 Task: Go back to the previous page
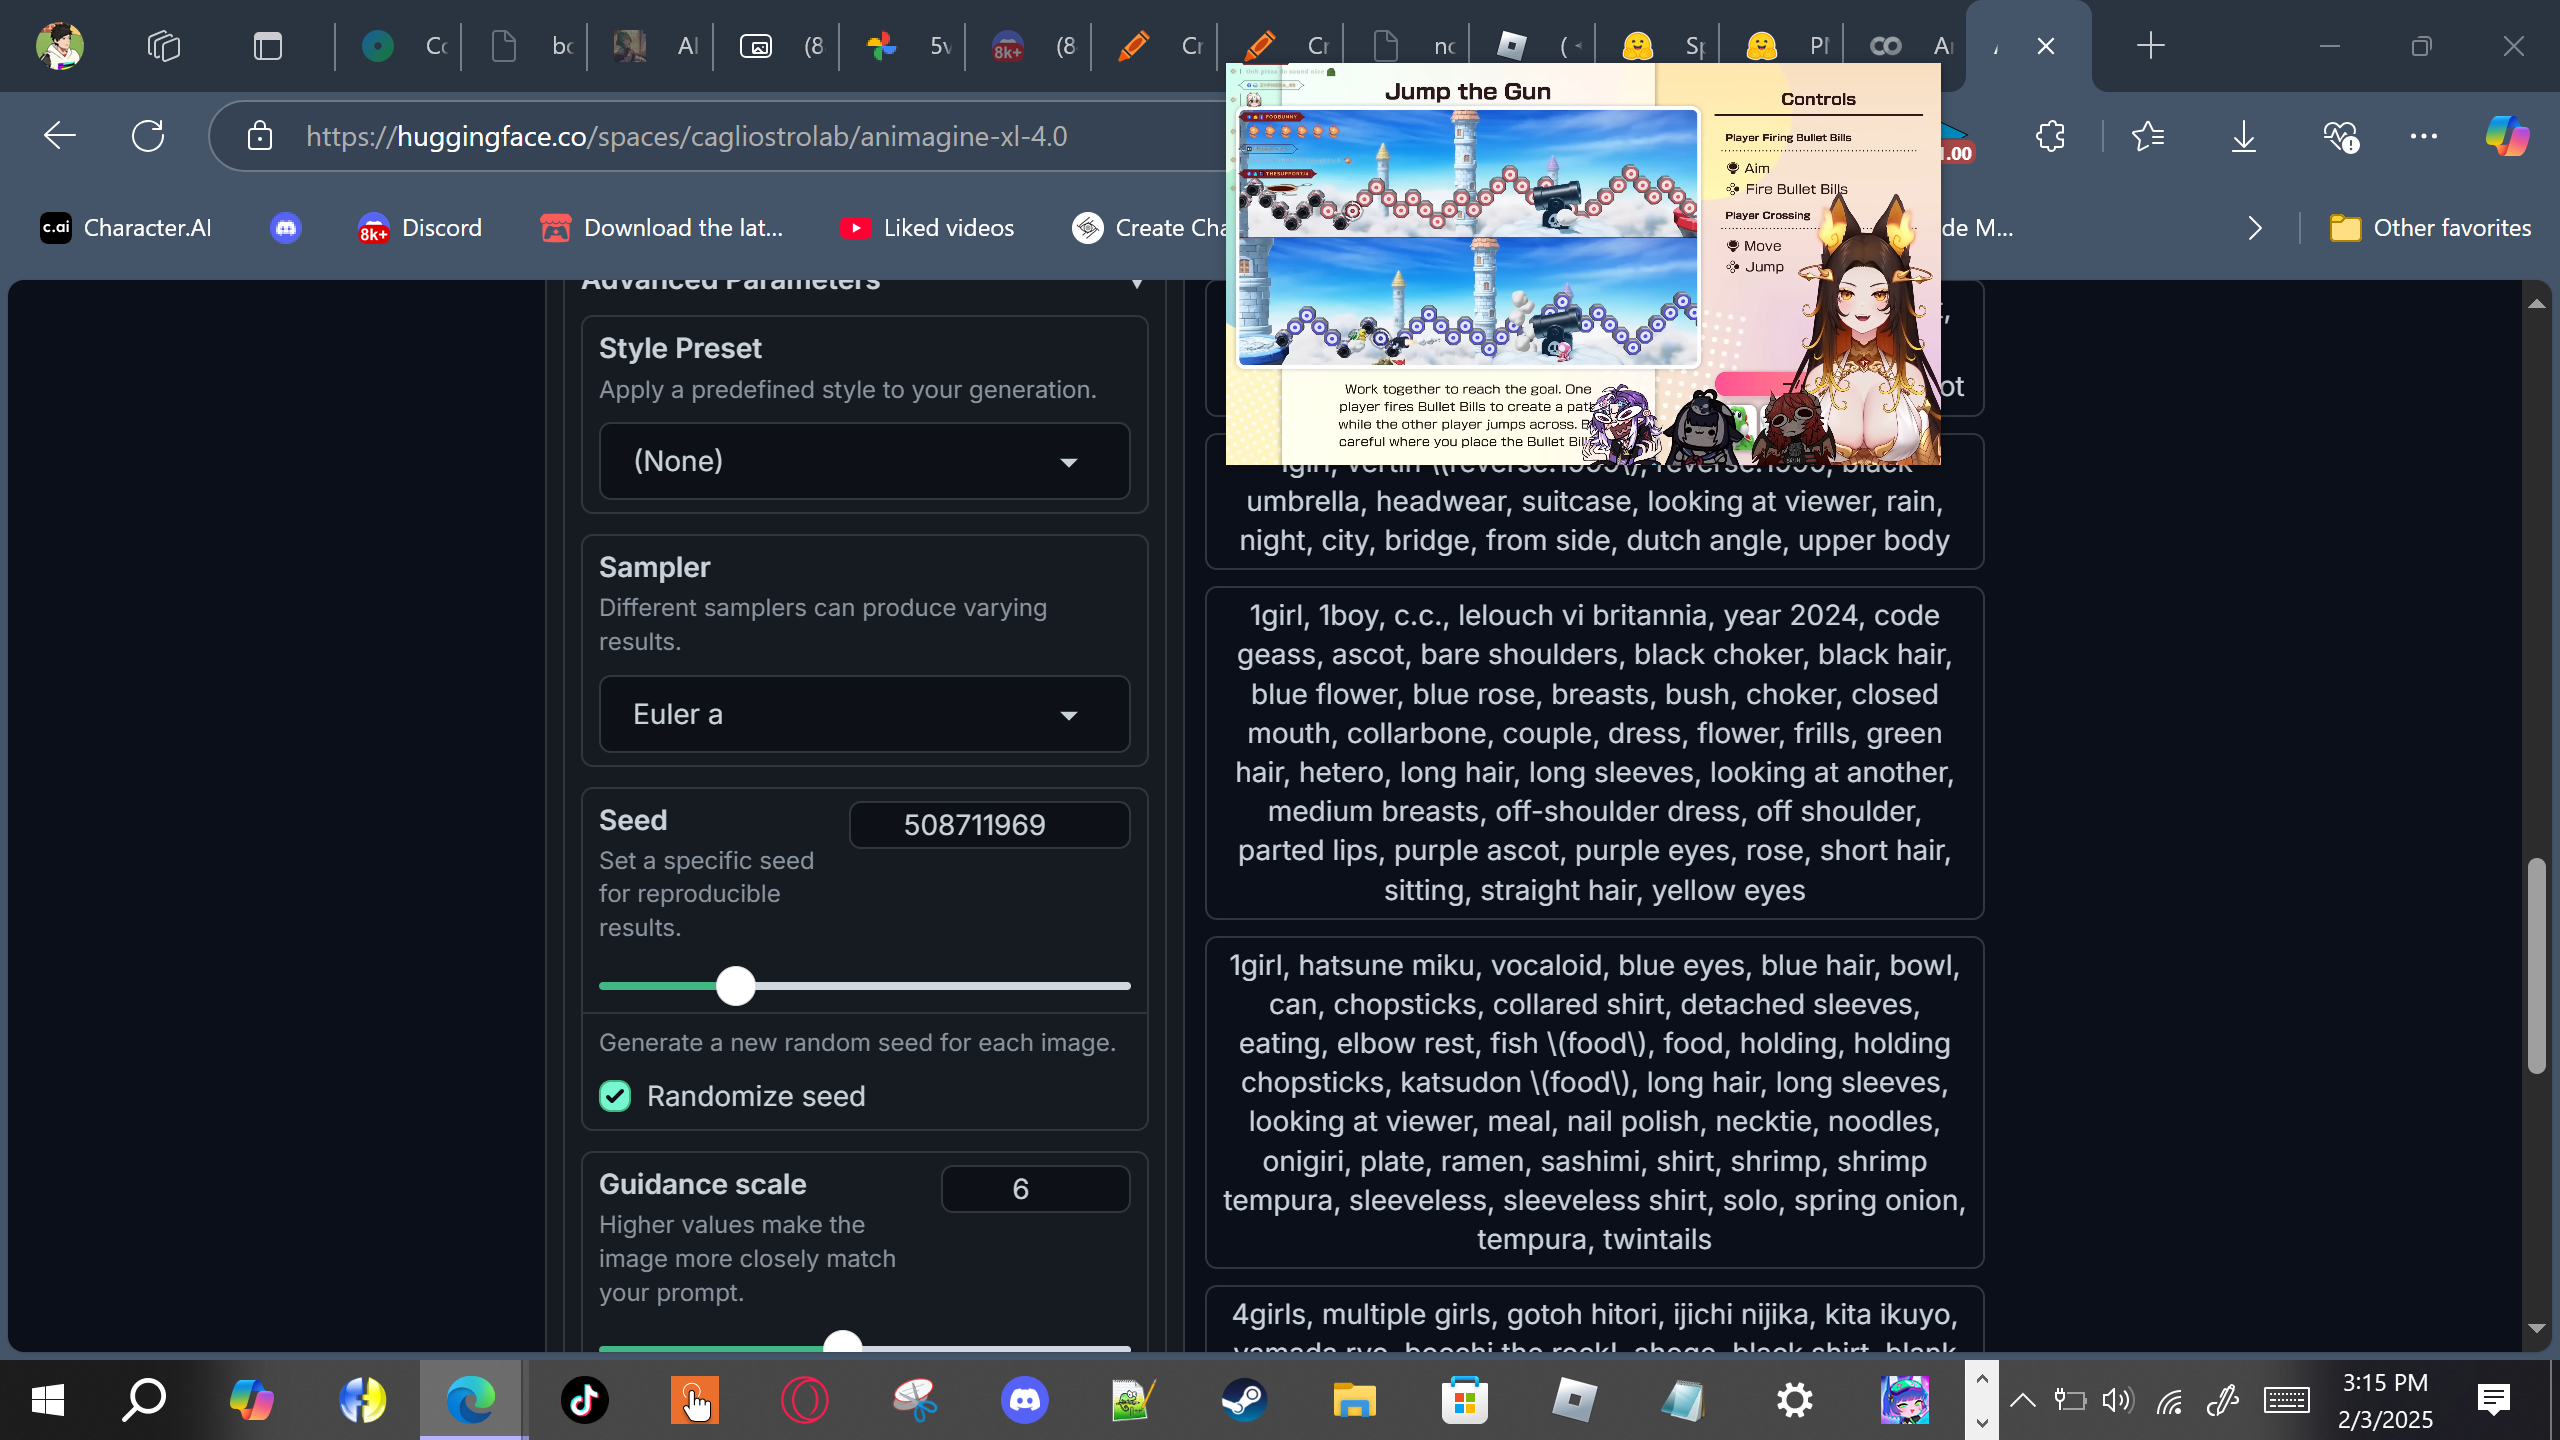[60, 135]
